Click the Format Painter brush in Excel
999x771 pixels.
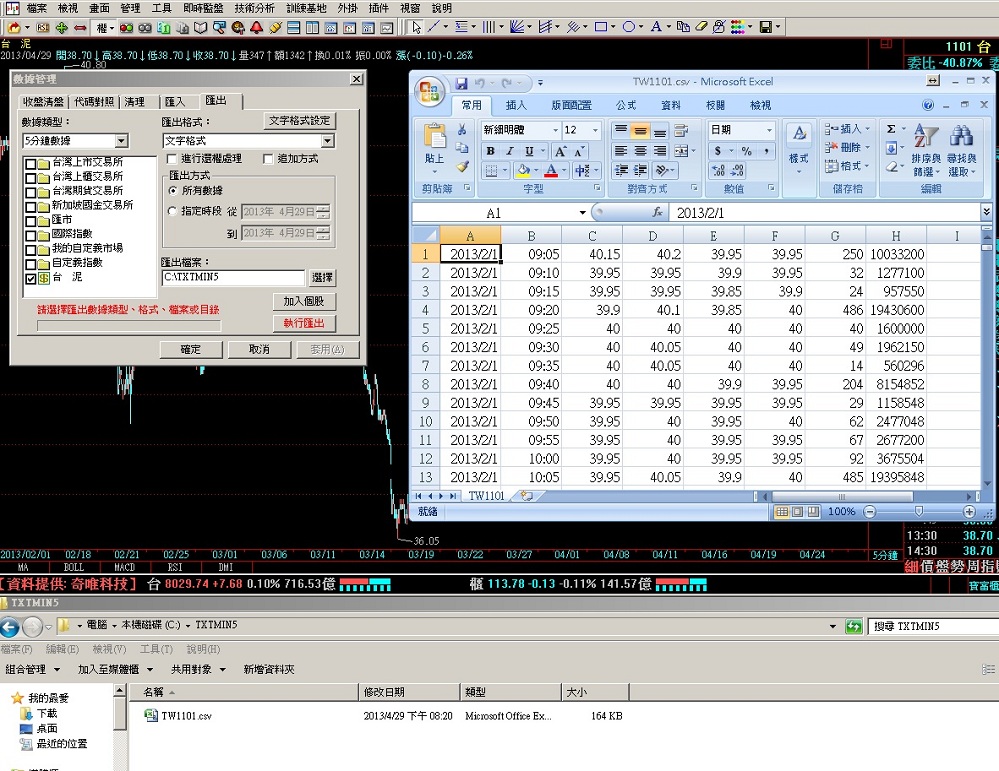tap(462, 167)
